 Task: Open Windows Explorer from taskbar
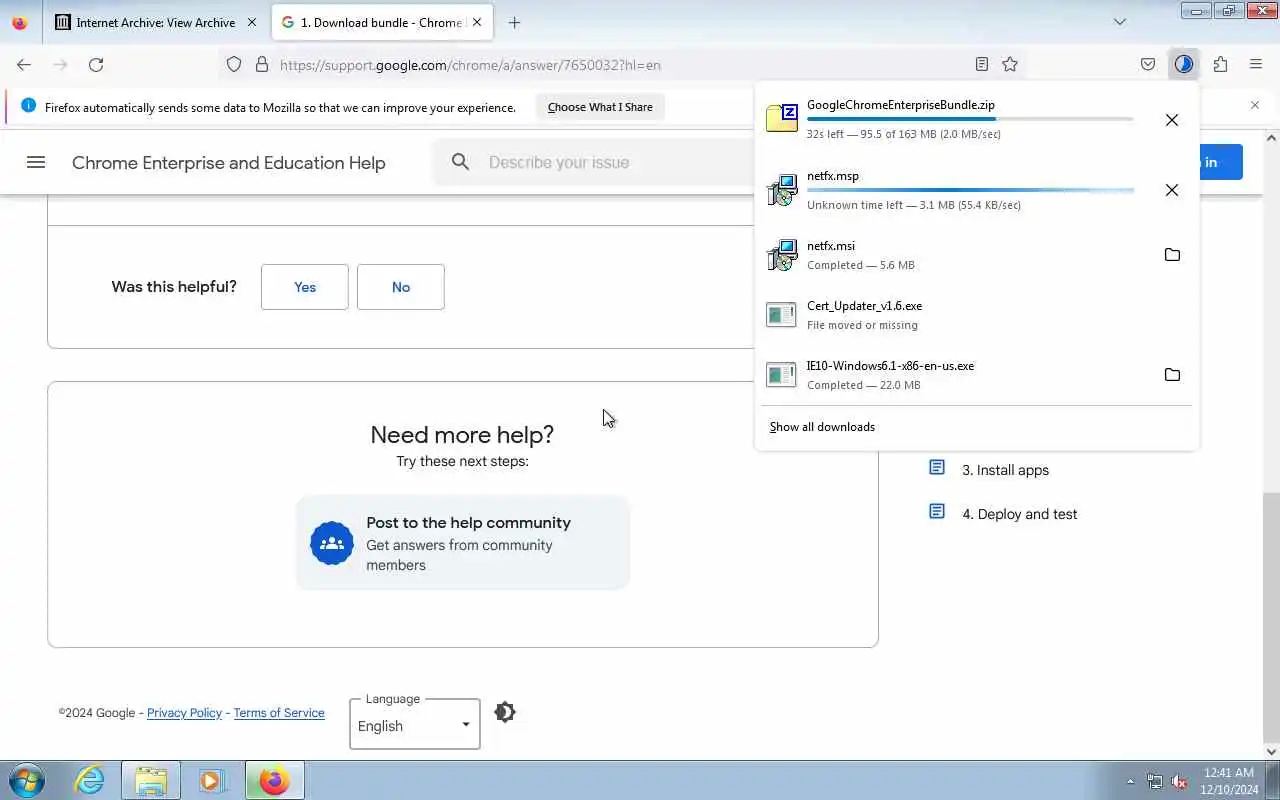151,780
